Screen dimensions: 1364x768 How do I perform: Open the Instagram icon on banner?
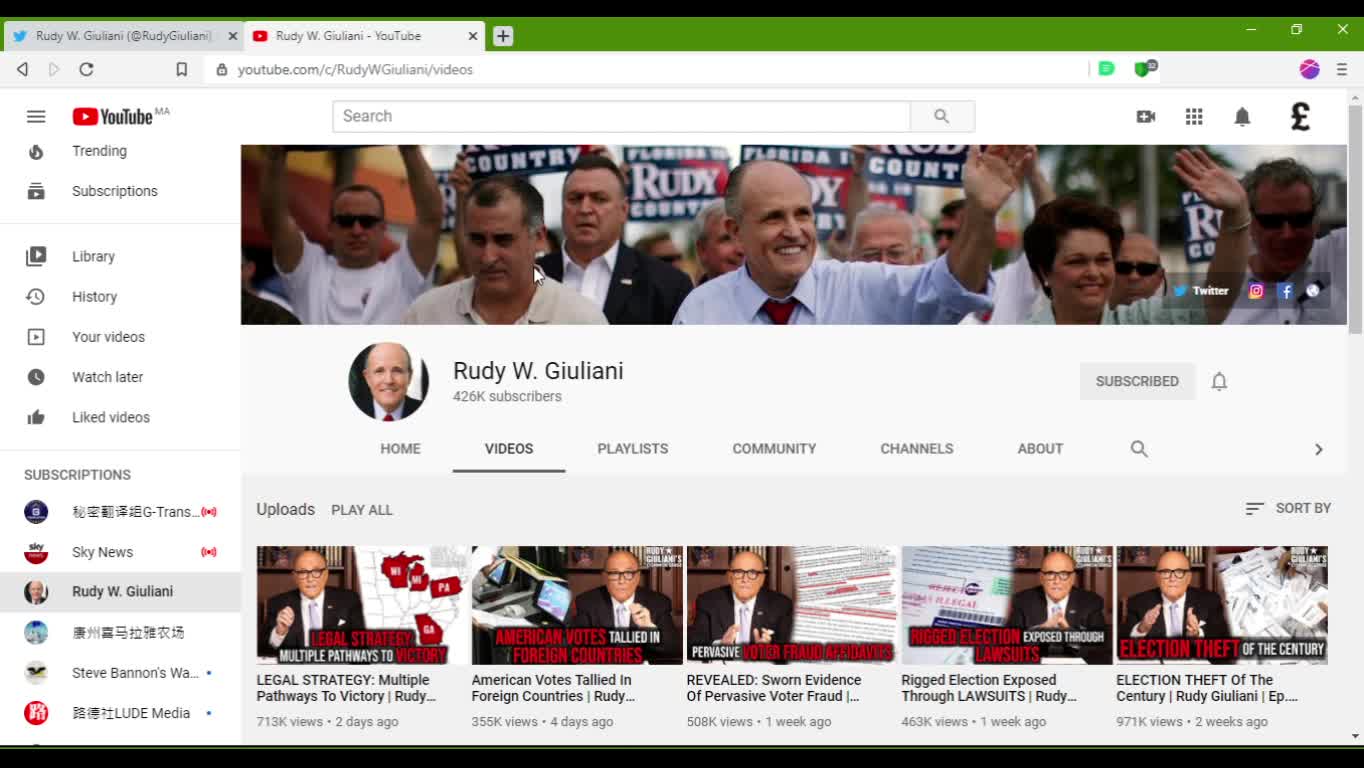[x=1256, y=291]
